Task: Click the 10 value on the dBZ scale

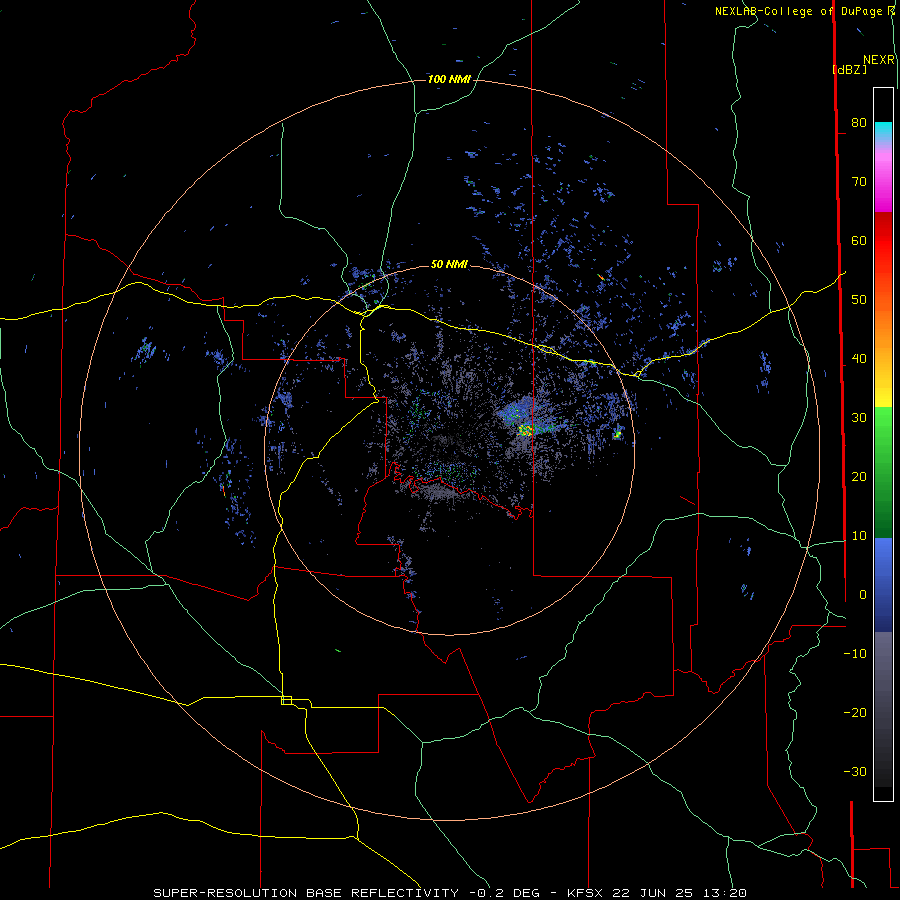Action: pyautogui.click(x=859, y=536)
